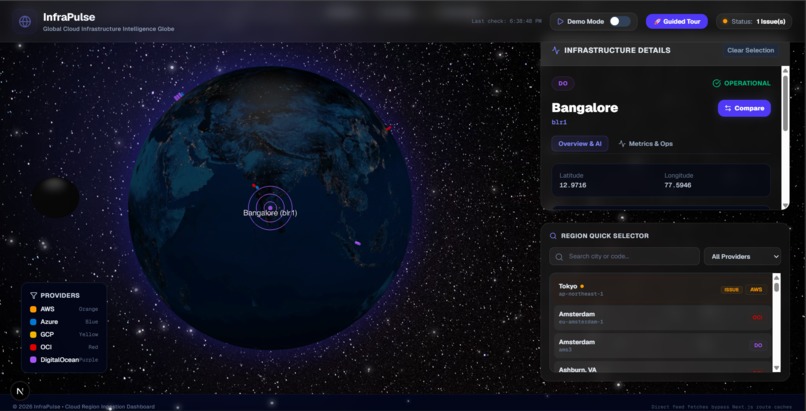Click the OCI red color swatch
Image resolution: width=806 pixels, height=411 pixels.
click(x=33, y=347)
